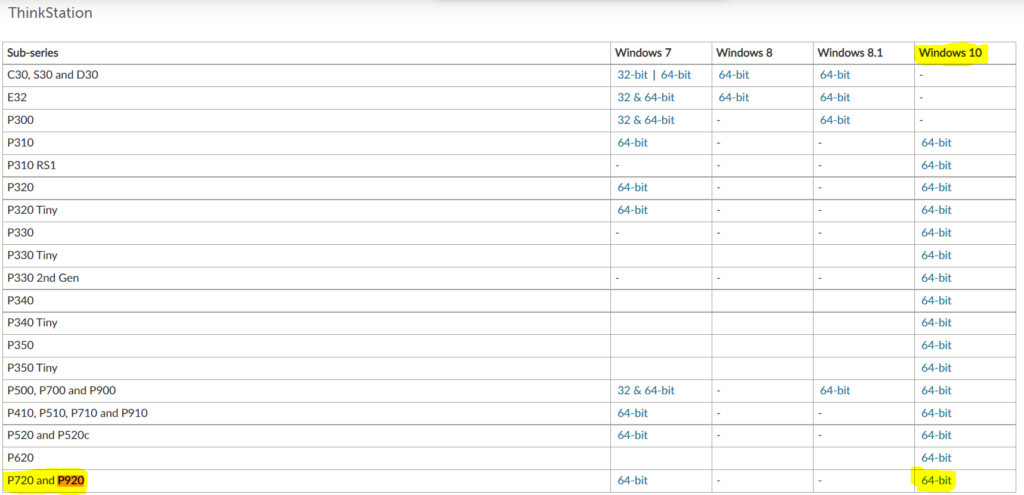1024x495 pixels.
Task: Open 32 & 64-bit Windows 7 link for P500, P700 and P900
Action: pyautogui.click(x=646, y=391)
